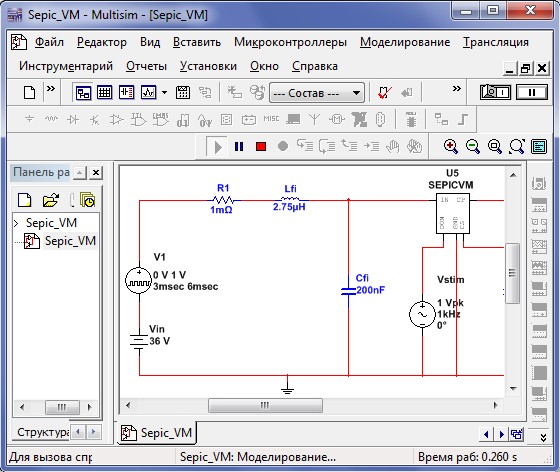The width and height of the screenshot is (560, 472).
Task: Open the Отчеты menu
Action: click(x=146, y=66)
